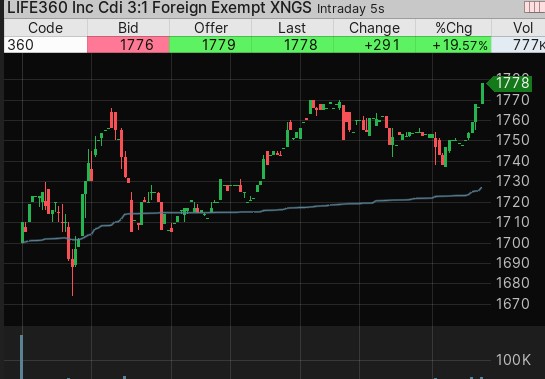Click the 1750 price axis label

coord(513,140)
